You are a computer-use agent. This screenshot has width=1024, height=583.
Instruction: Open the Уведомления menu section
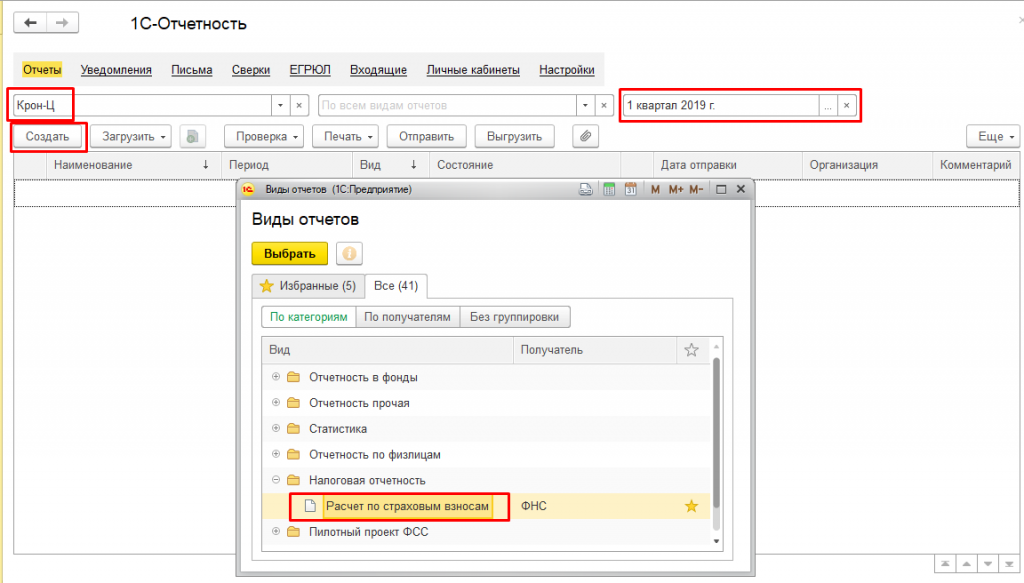[116, 70]
